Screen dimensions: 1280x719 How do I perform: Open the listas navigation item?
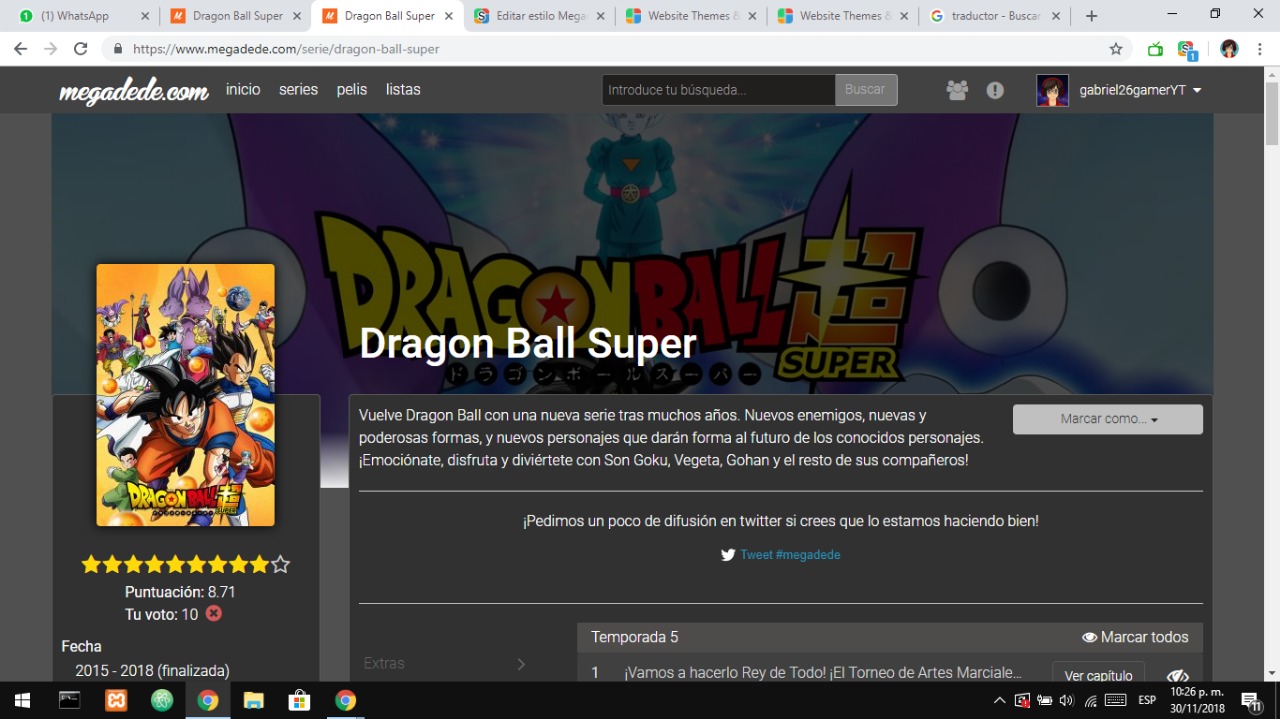[x=403, y=89]
